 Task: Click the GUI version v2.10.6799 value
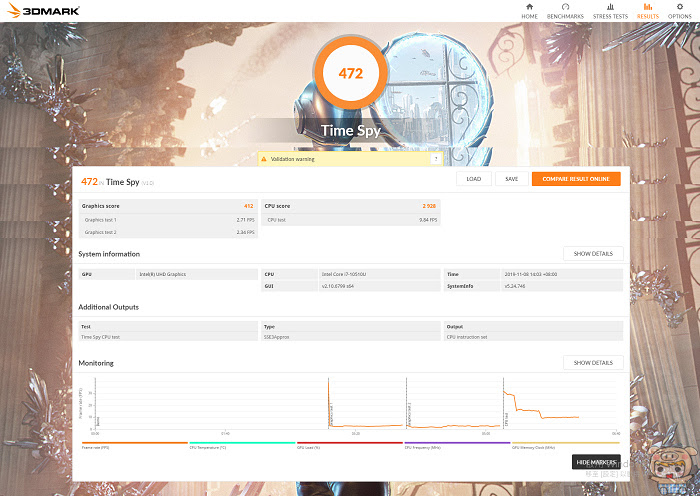tap(338, 286)
